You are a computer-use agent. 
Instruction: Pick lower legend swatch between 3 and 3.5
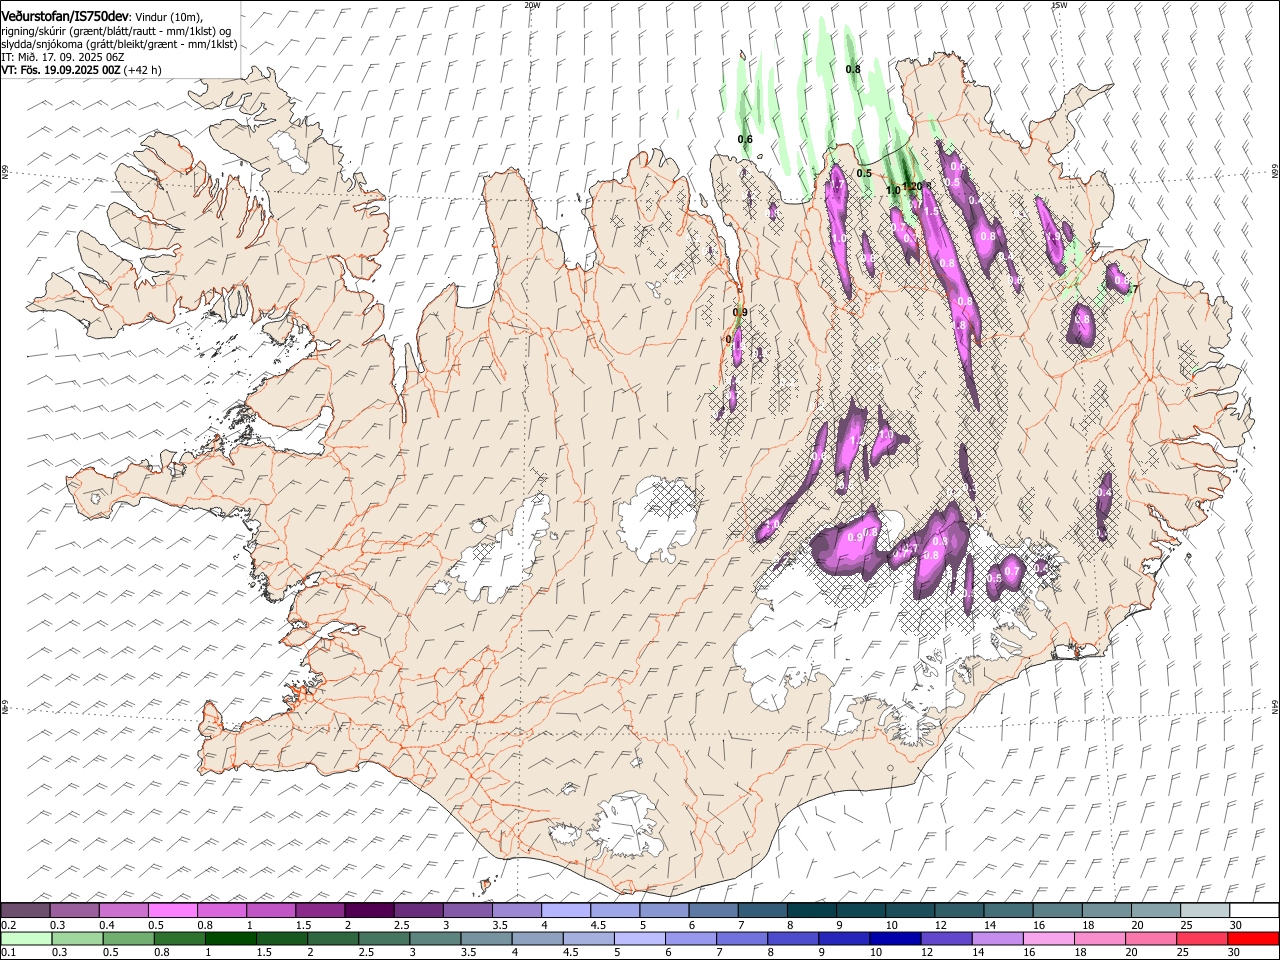click(x=434, y=939)
